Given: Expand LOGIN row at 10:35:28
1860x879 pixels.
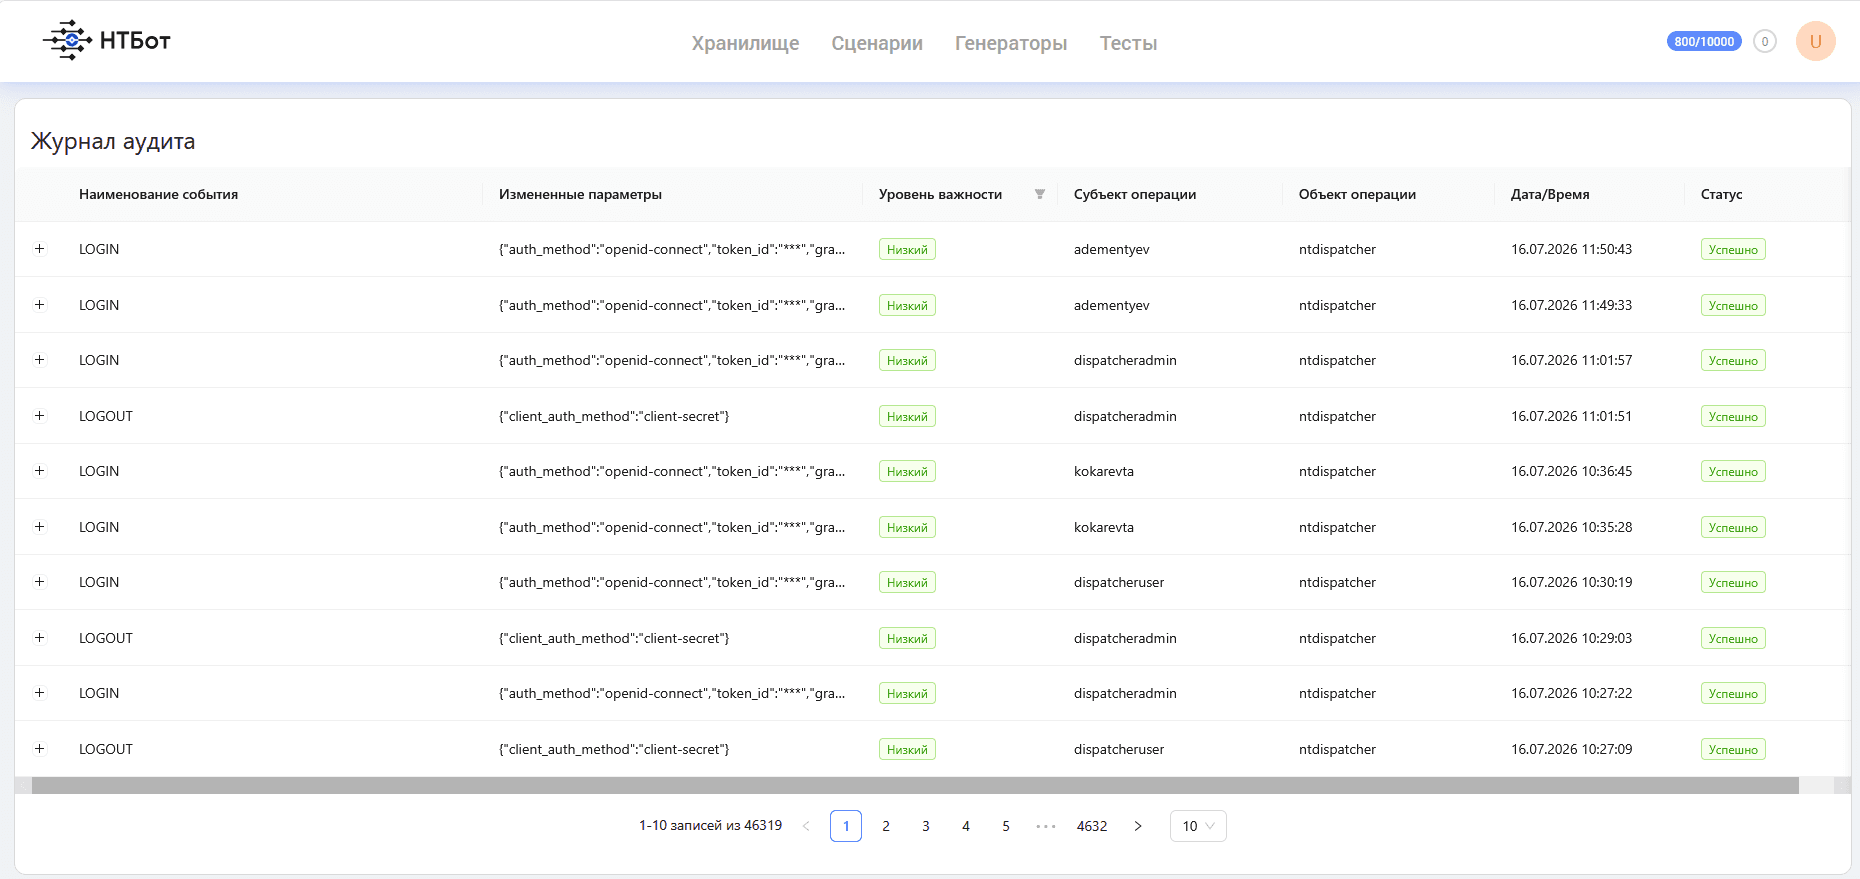Looking at the screenshot, I should pyautogui.click(x=40, y=527).
